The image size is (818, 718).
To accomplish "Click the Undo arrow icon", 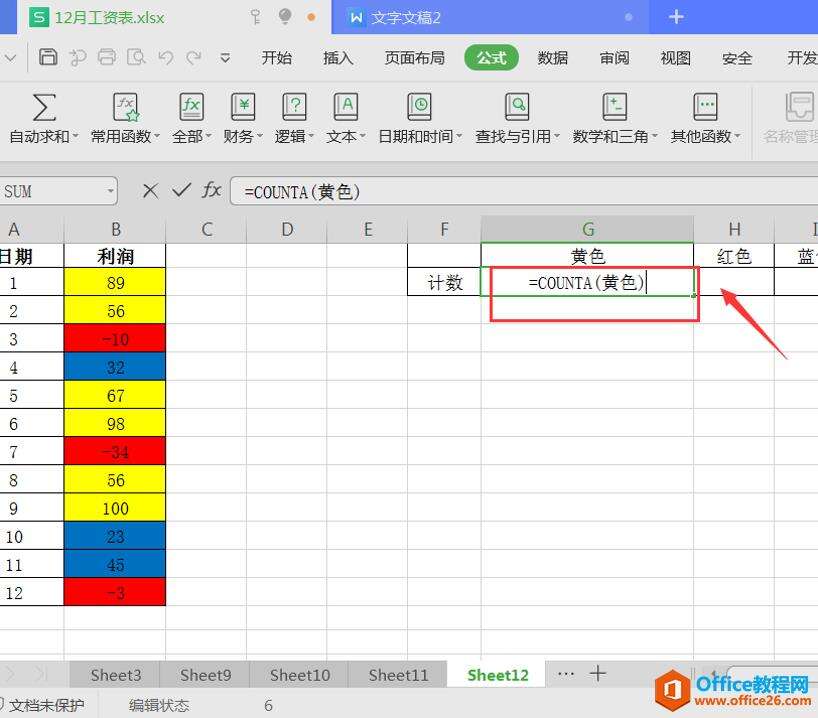I will point(166,57).
